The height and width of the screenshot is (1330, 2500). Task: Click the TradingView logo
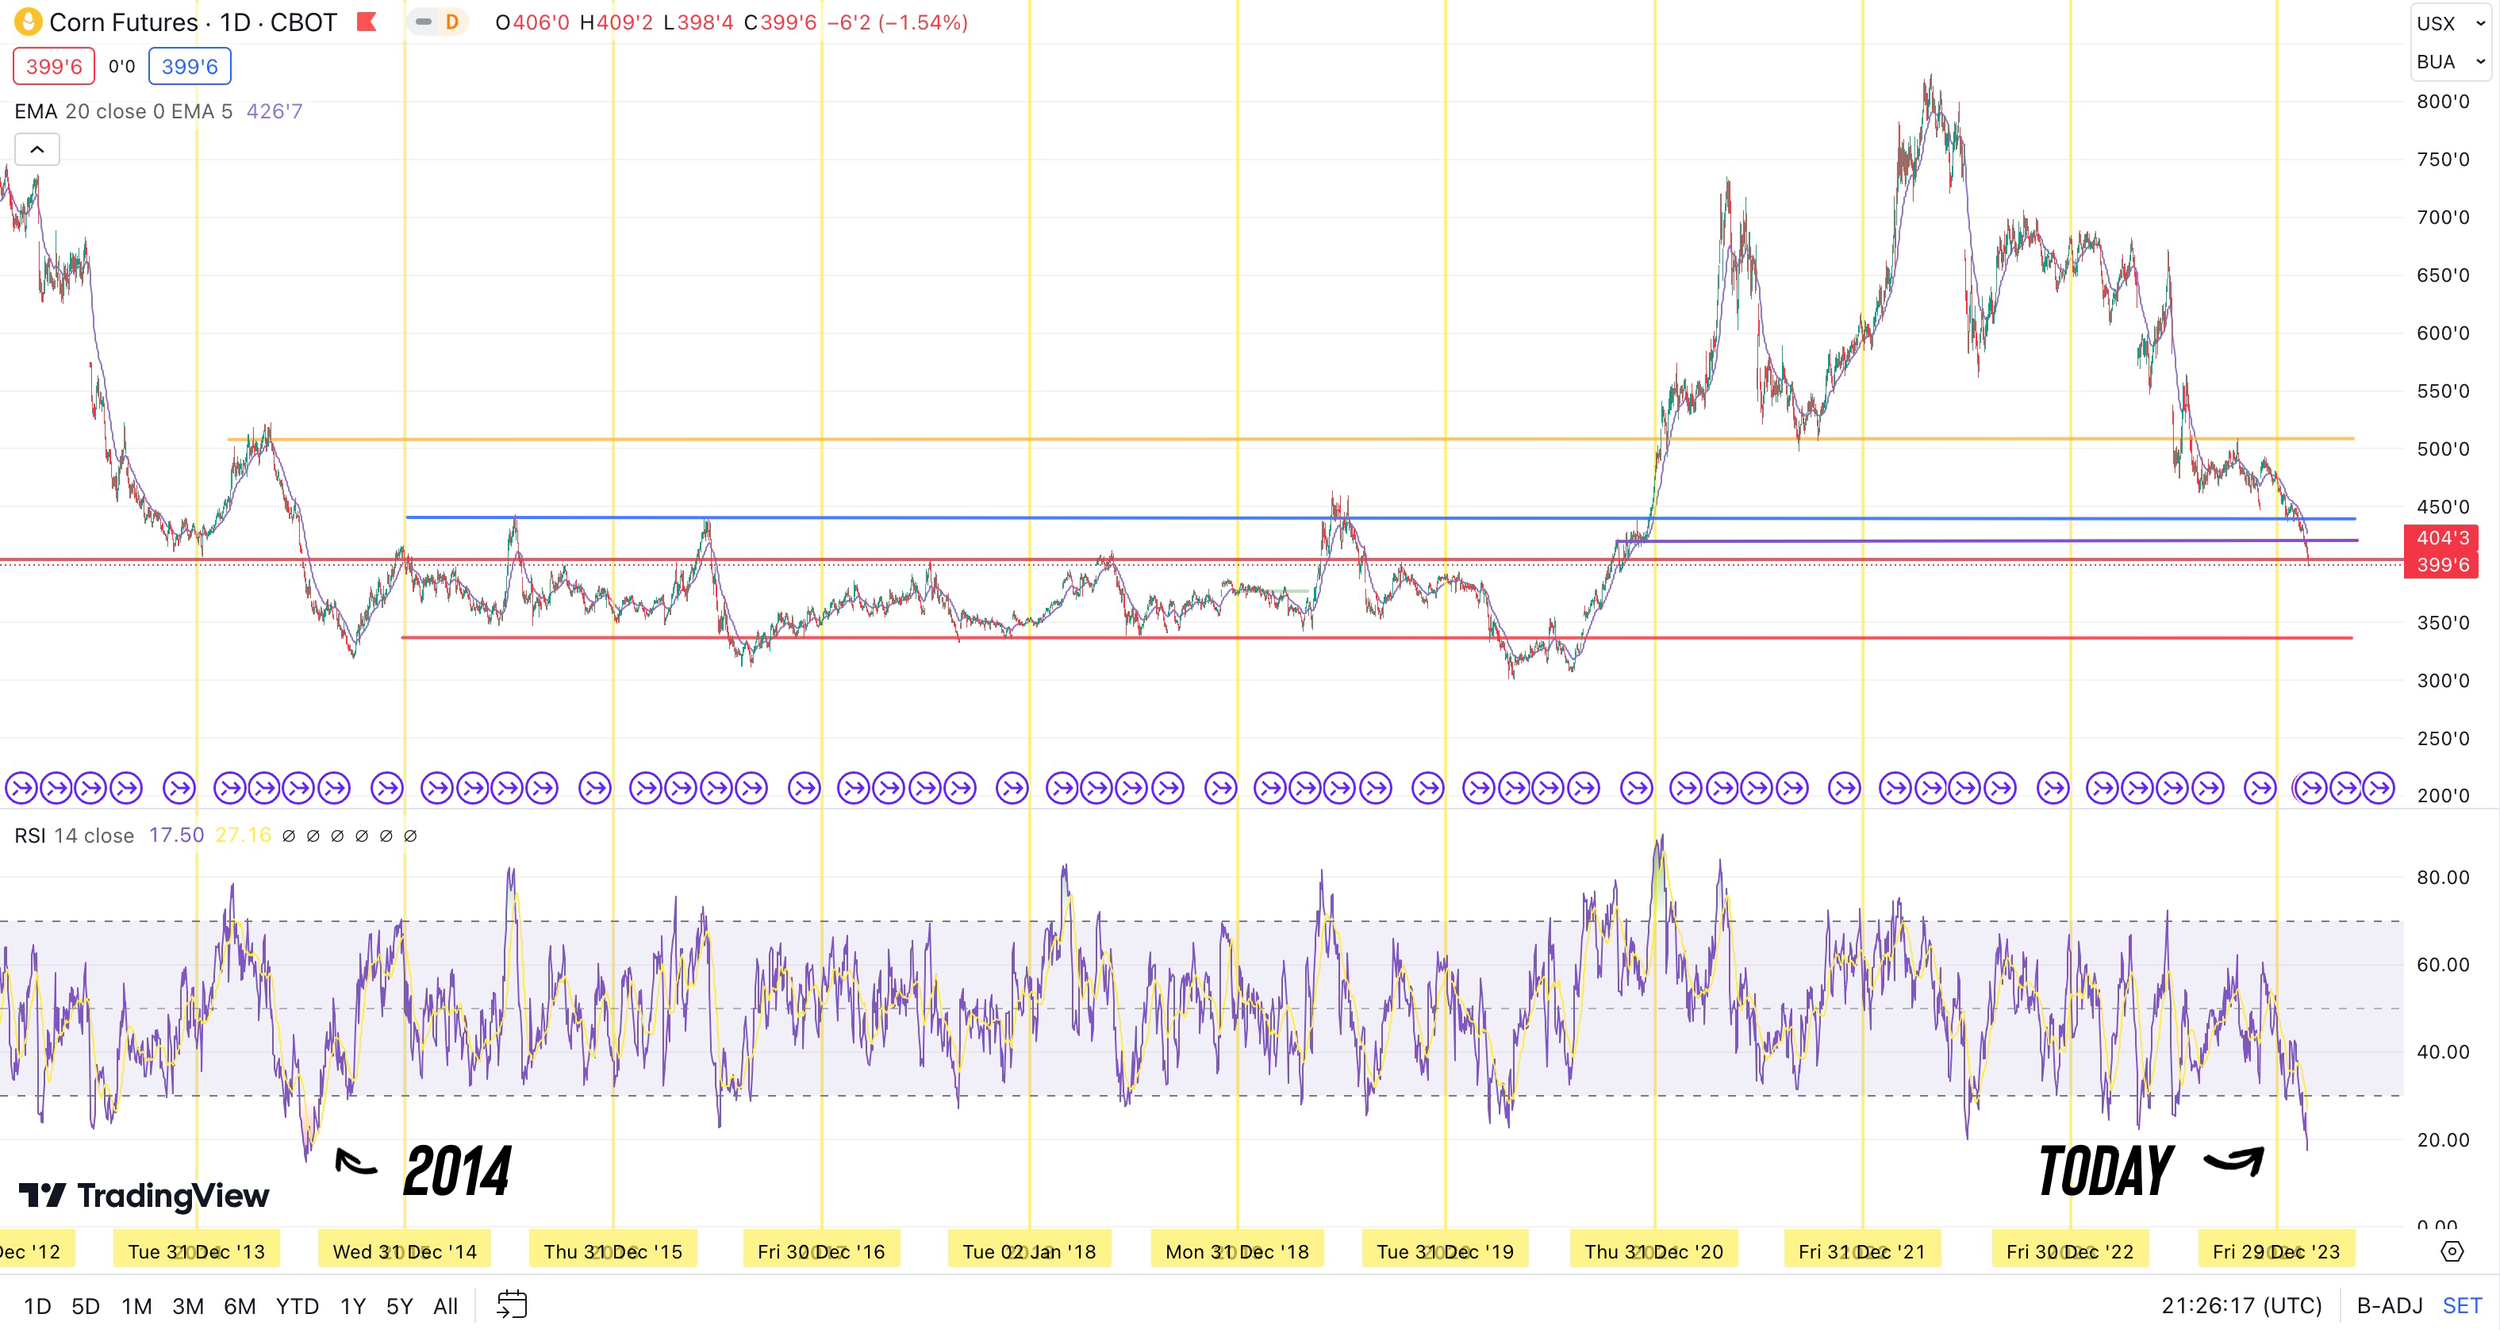click(x=144, y=1195)
